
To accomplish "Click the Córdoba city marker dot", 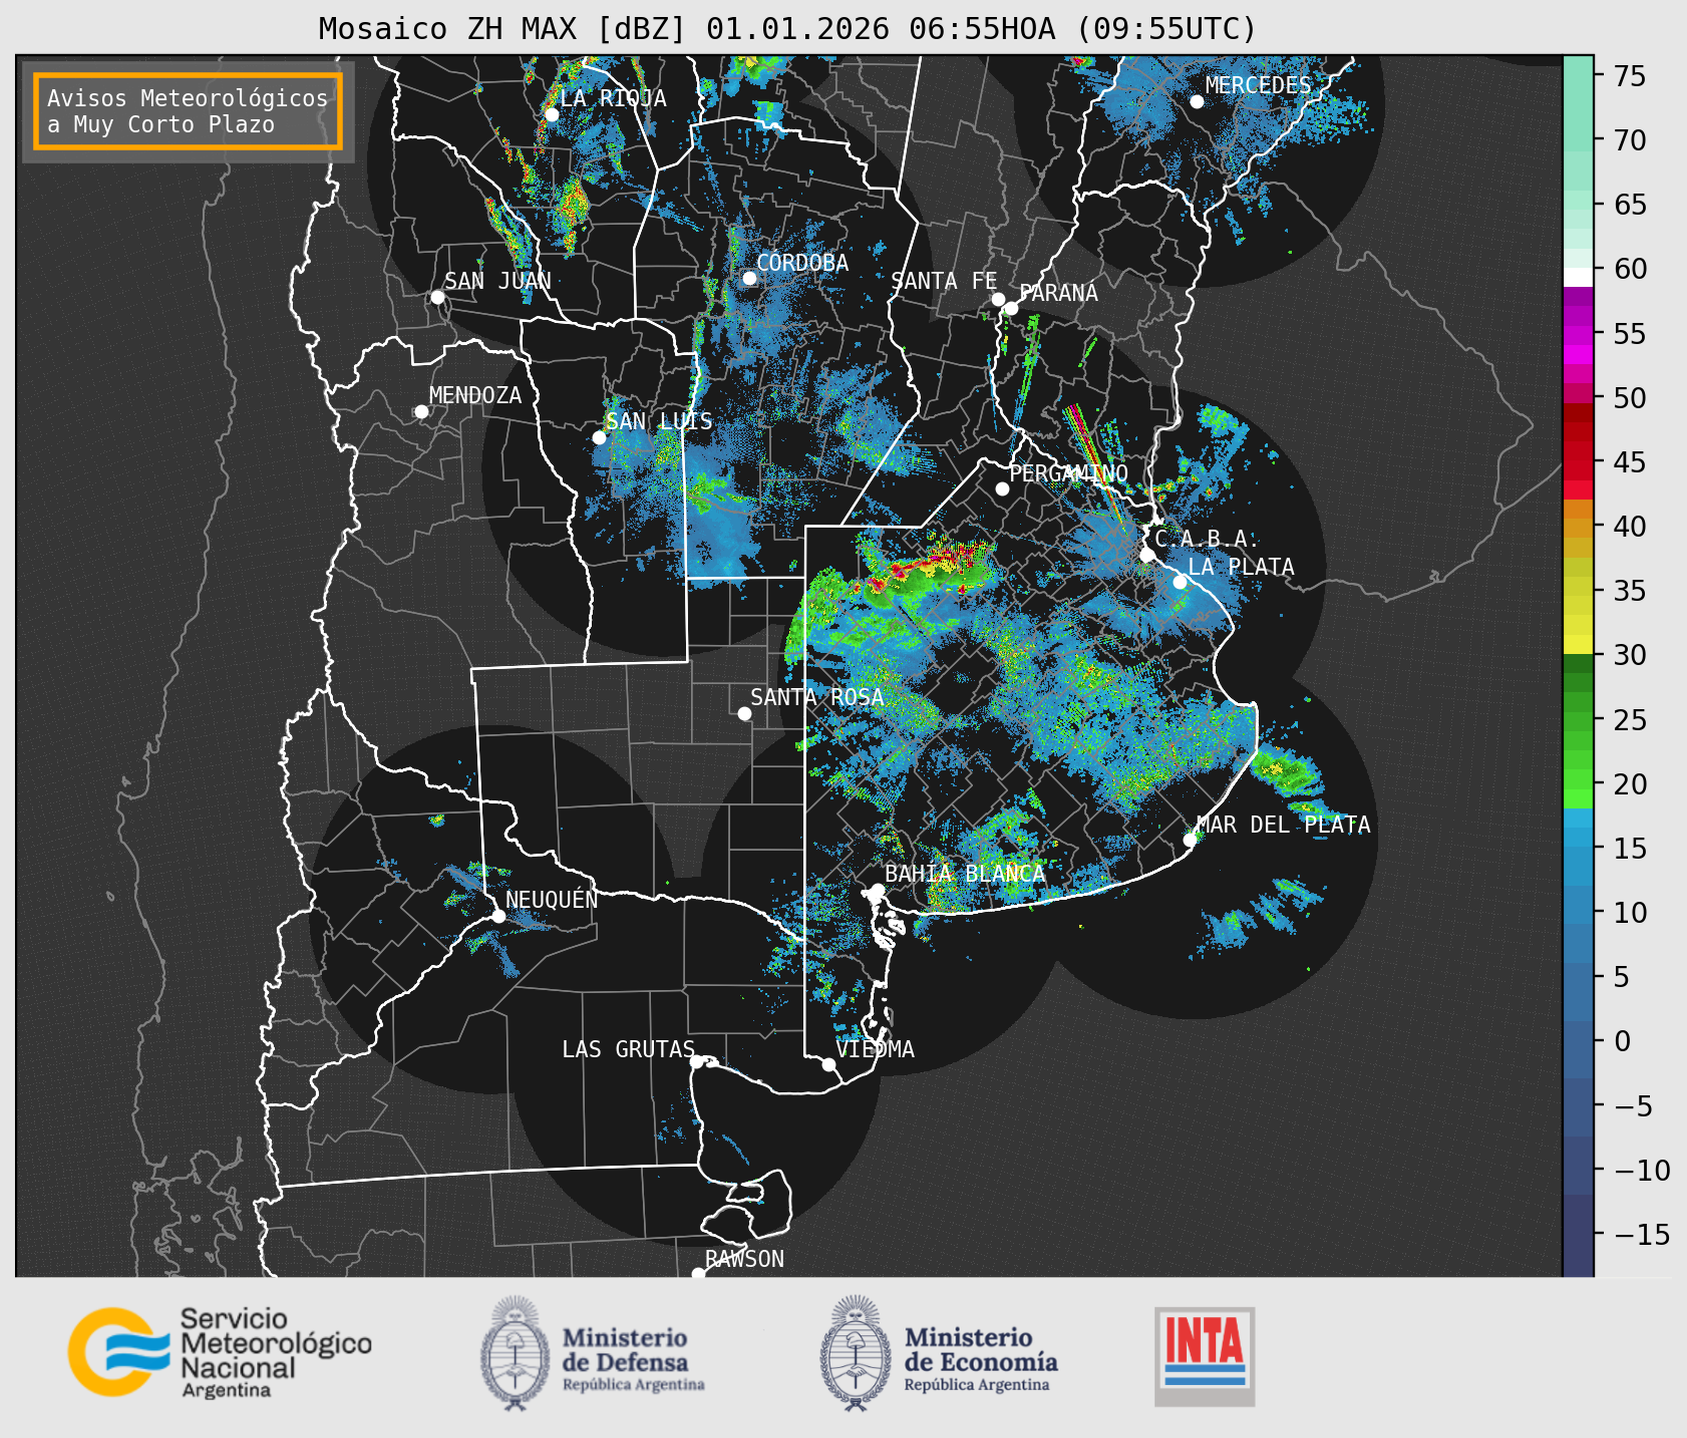I will click(749, 278).
